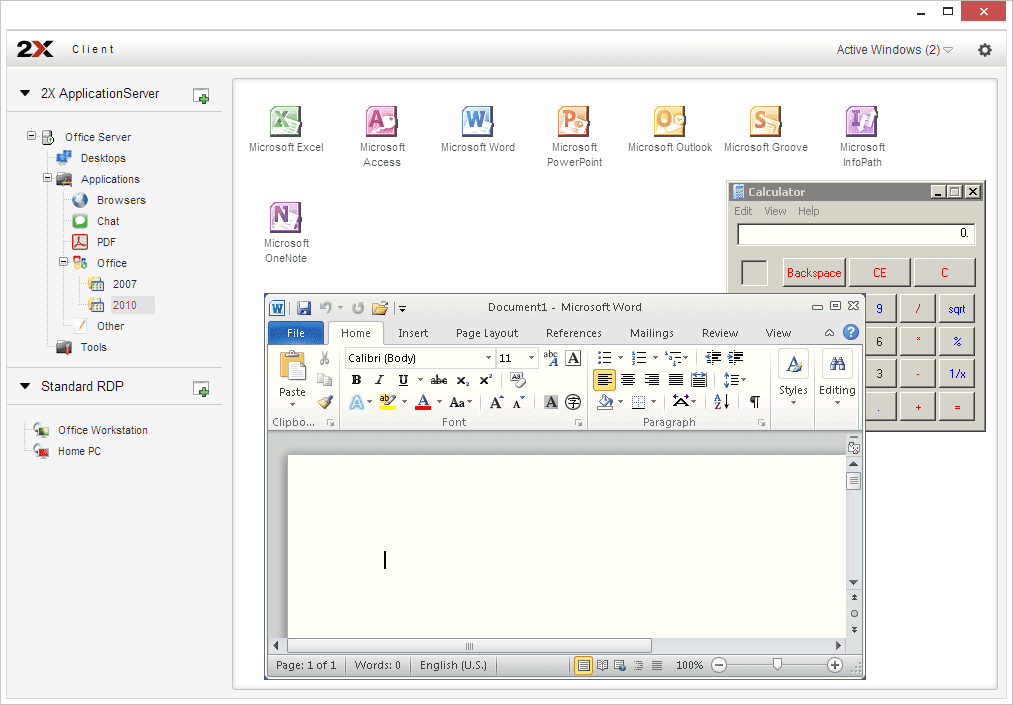Open the Calibri (Body) font name dropdown
This screenshot has width=1013, height=705.
(x=488, y=358)
